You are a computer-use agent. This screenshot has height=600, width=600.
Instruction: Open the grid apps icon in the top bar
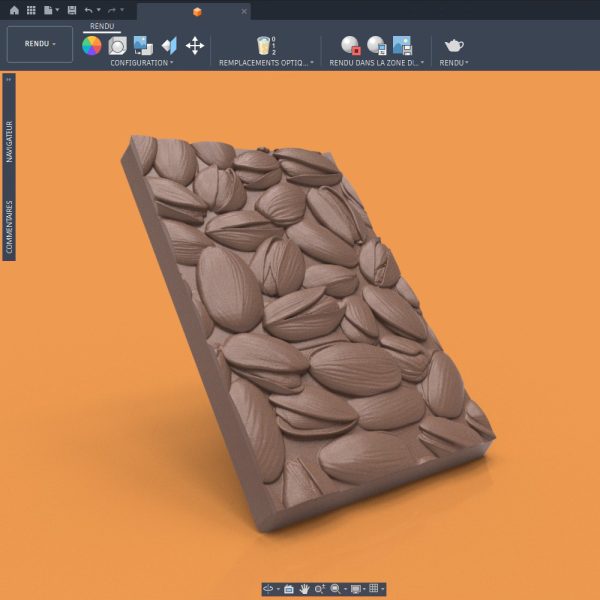[31, 10]
